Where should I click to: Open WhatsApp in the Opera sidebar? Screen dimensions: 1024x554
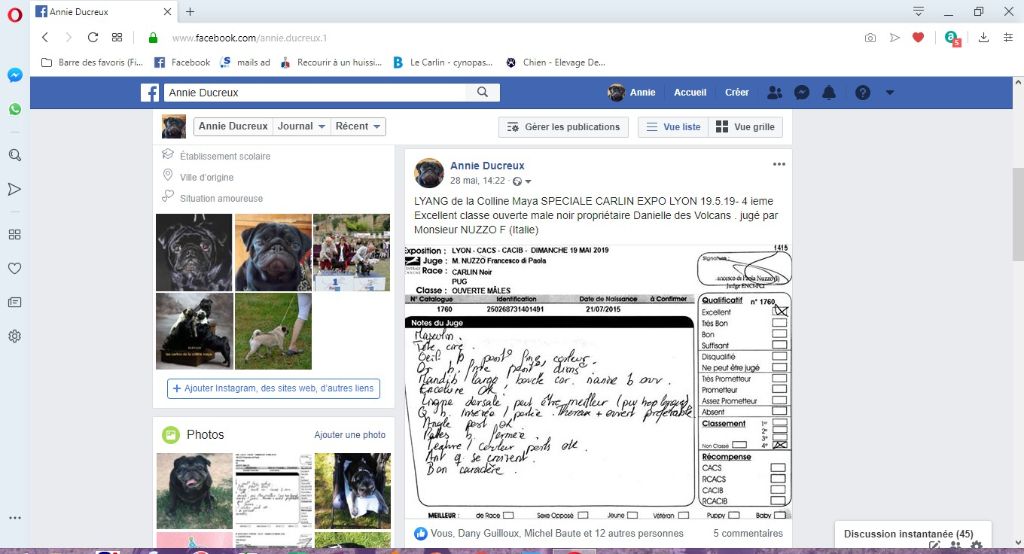click(15, 109)
